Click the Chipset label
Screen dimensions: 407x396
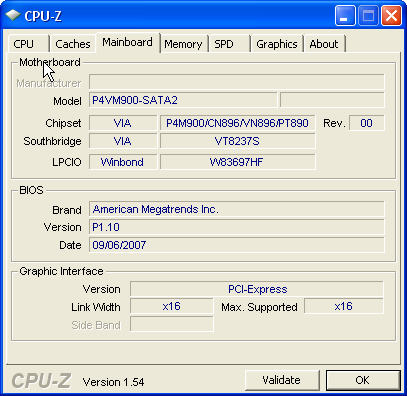click(x=63, y=123)
